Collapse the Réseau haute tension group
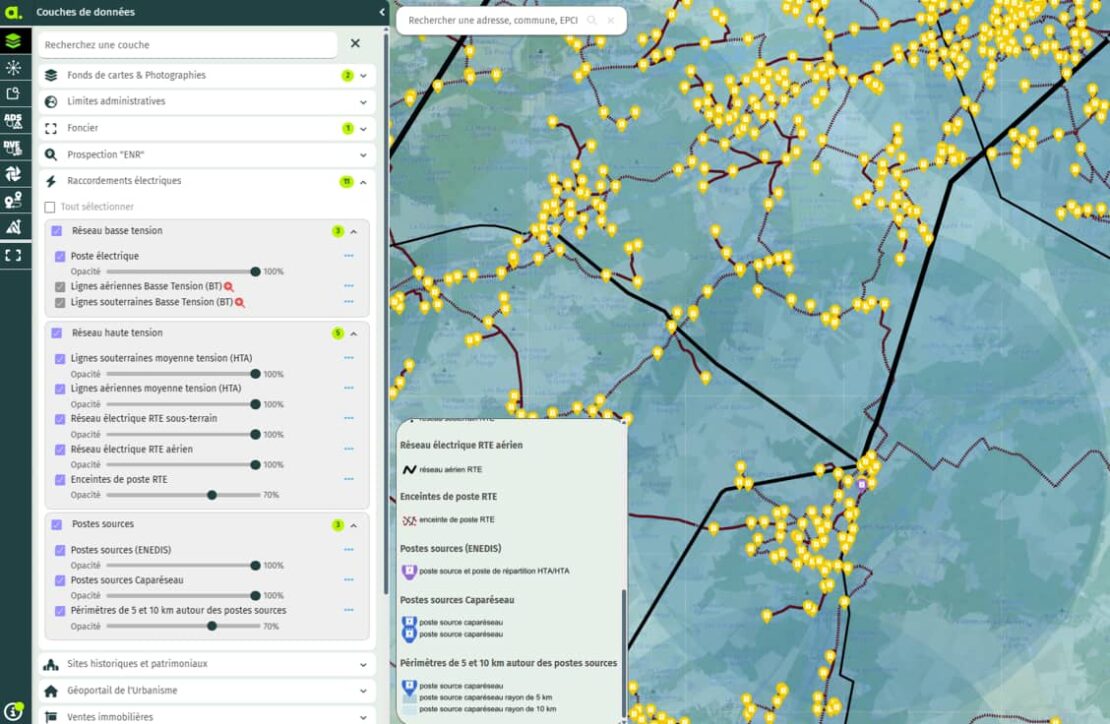 click(353, 333)
